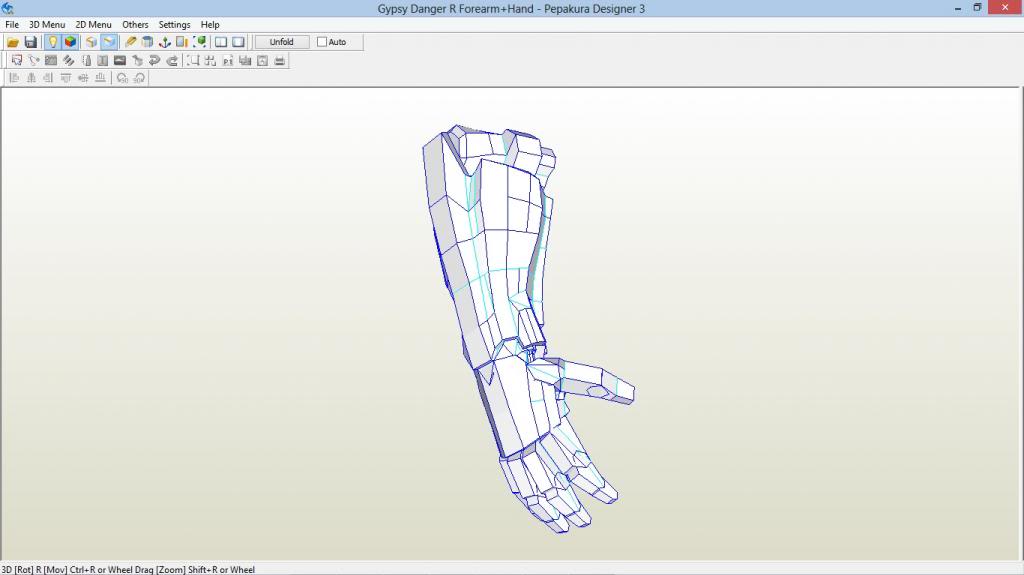Click the redo curved arrow icon
The image size is (1024, 575).
pyautogui.click(x=172, y=60)
